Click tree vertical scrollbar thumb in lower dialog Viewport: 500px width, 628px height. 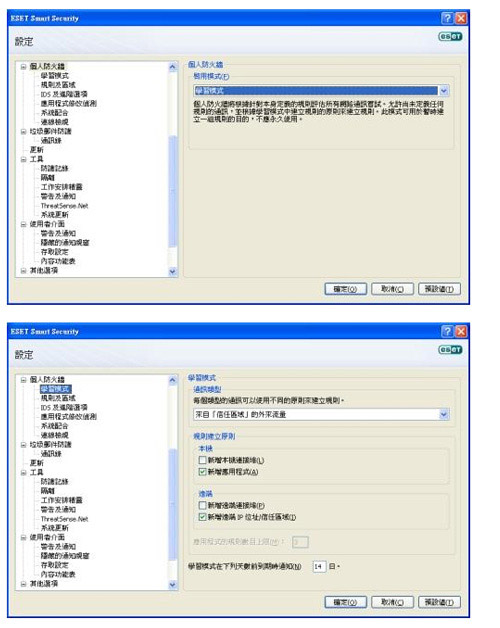(173, 505)
